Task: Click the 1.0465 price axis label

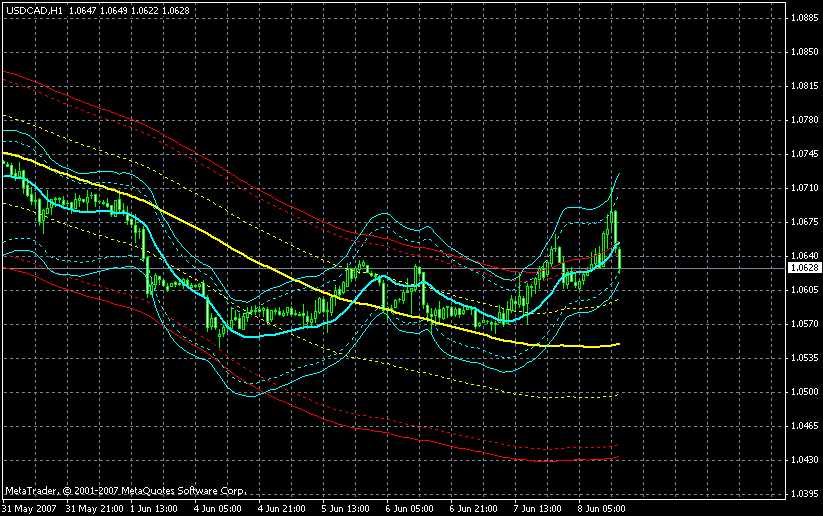Action: tap(804, 426)
